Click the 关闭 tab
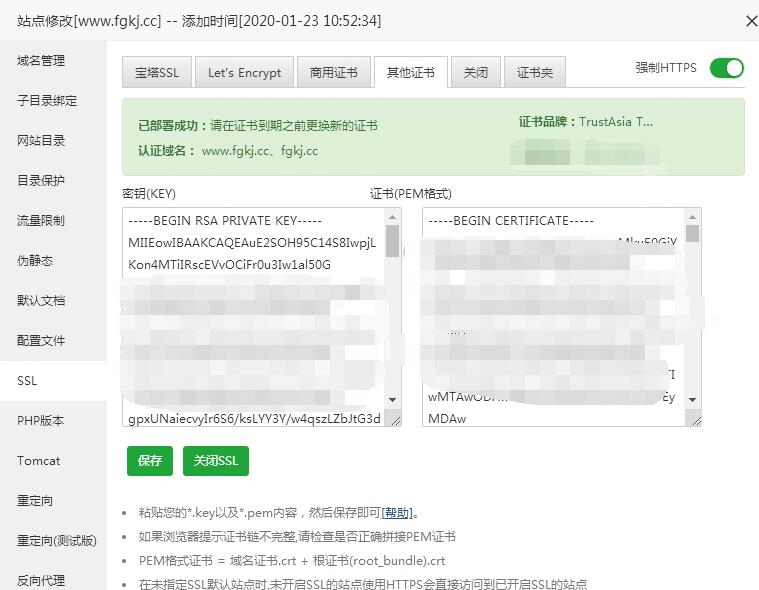 476,73
